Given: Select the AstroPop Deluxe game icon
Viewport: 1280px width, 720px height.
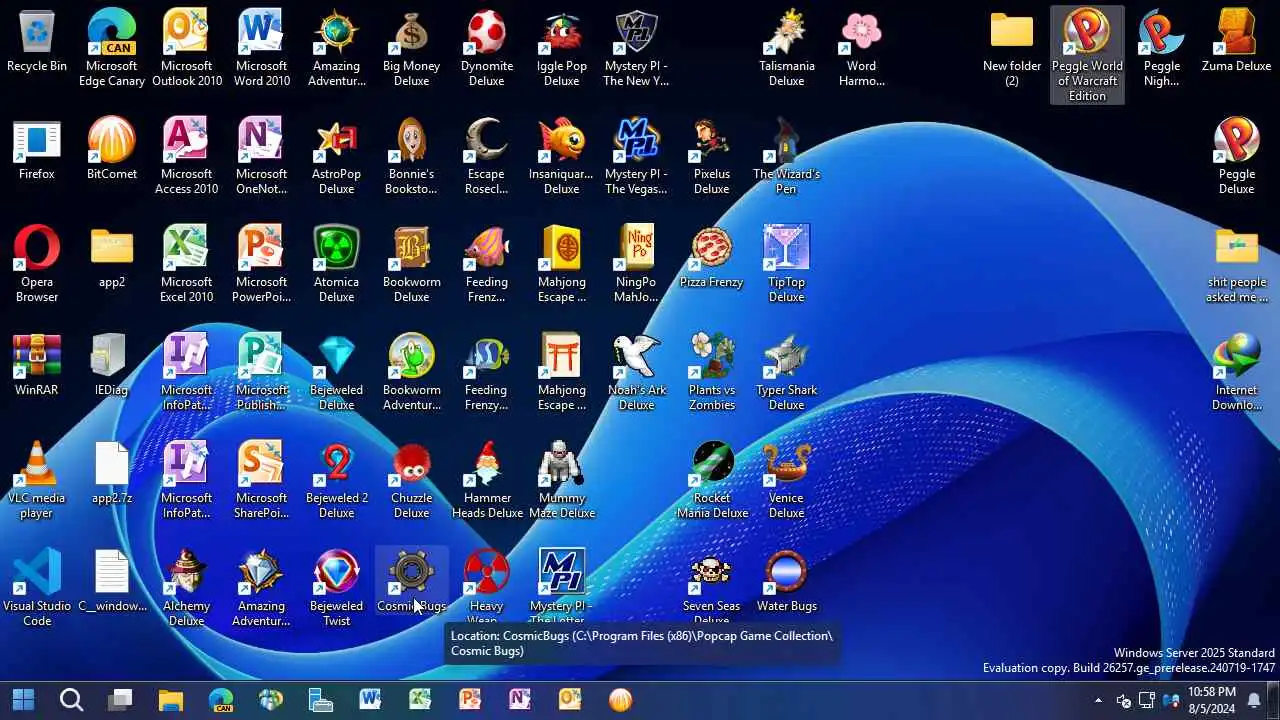Looking at the screenshot, I should tap(337, 155).
